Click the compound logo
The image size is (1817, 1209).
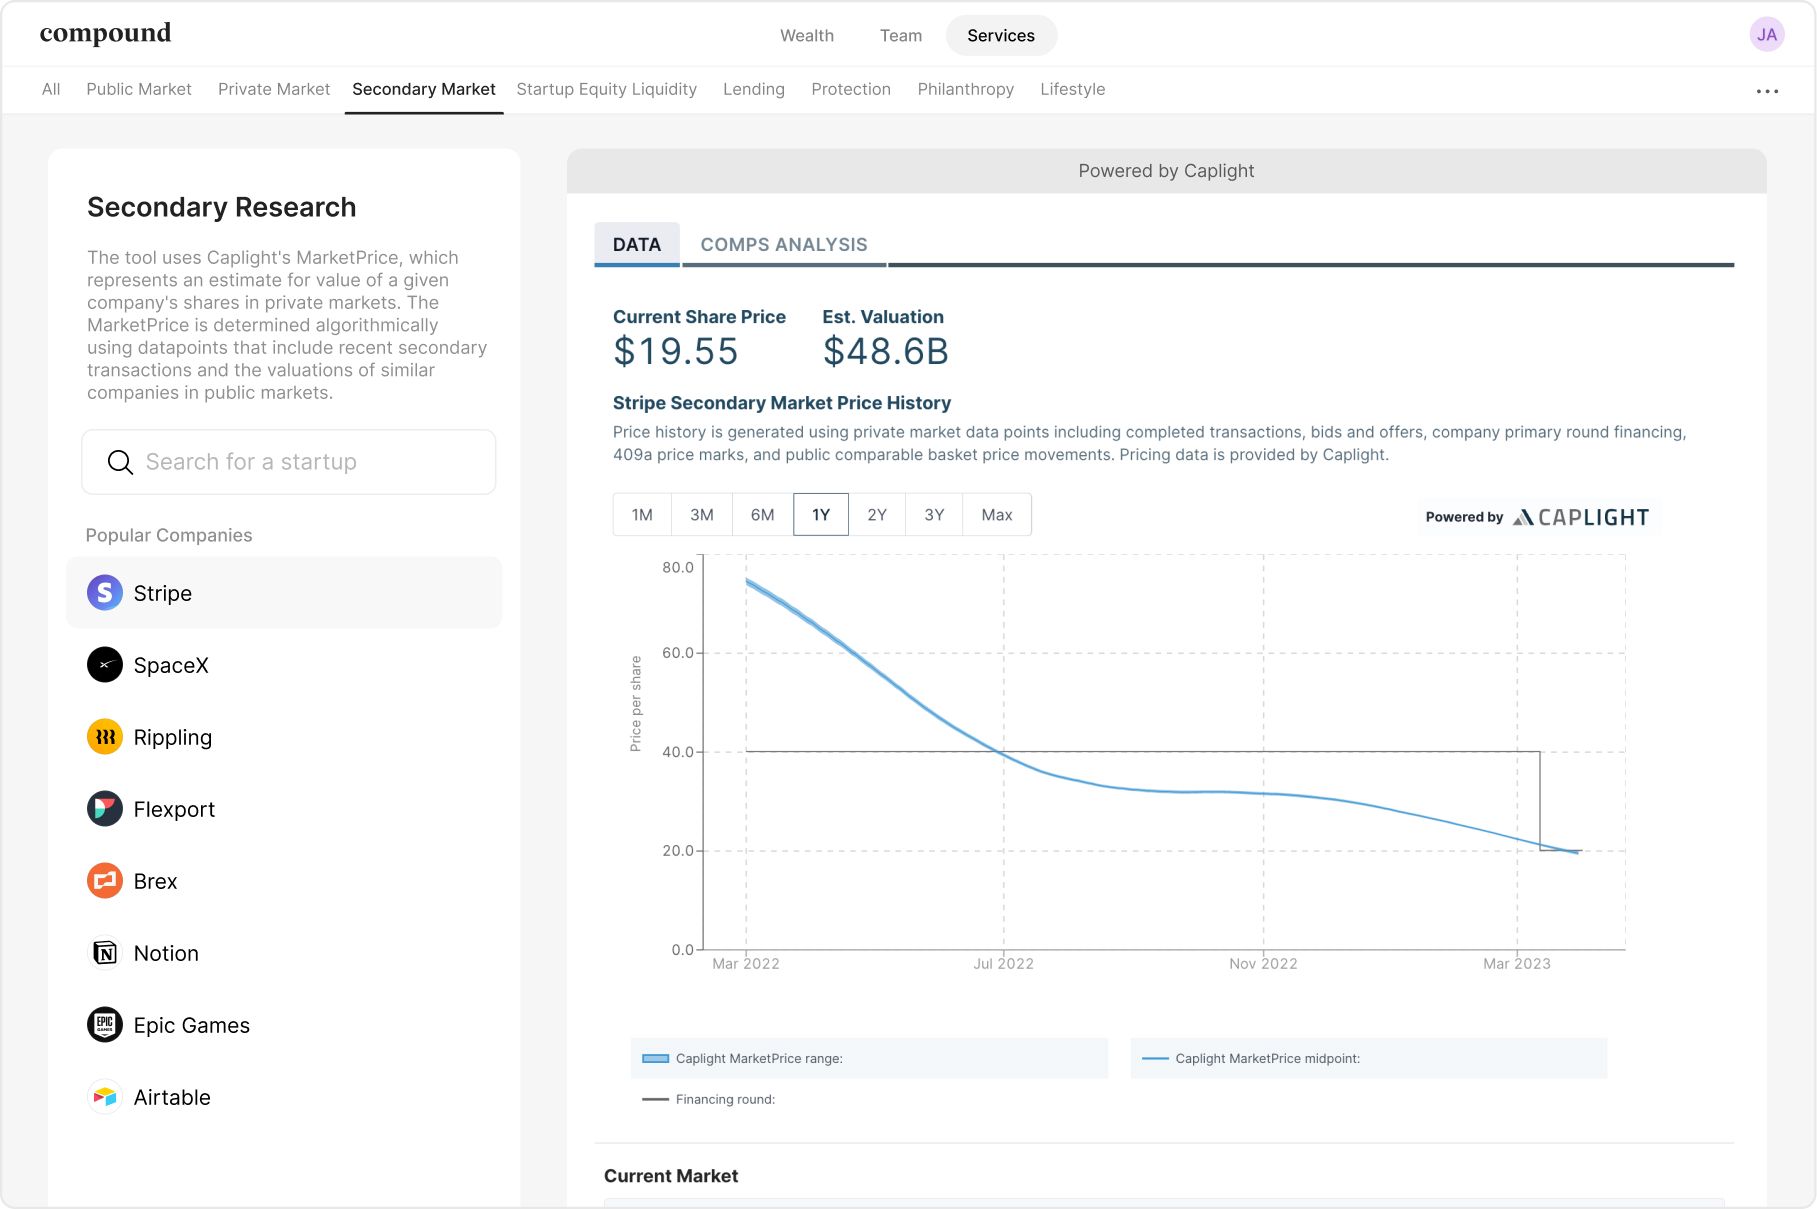106,34
